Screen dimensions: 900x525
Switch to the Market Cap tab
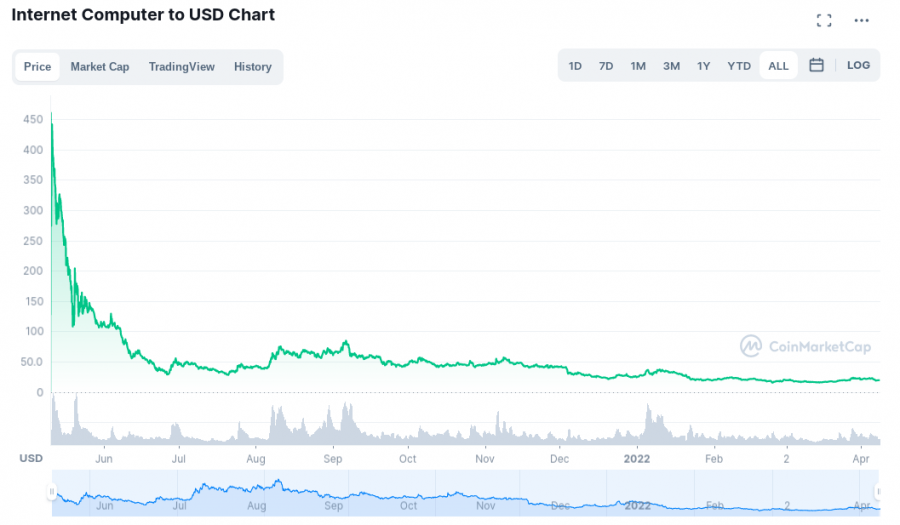(100, 67)
